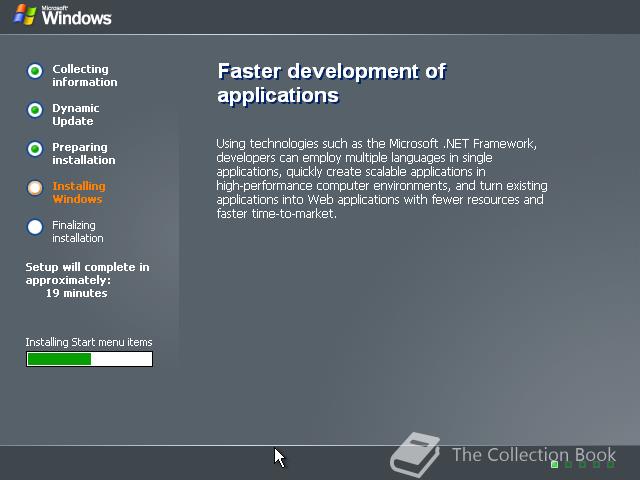Select the Collecting information step indicator
Screen dimensions: 640x480
click(35, 71)
